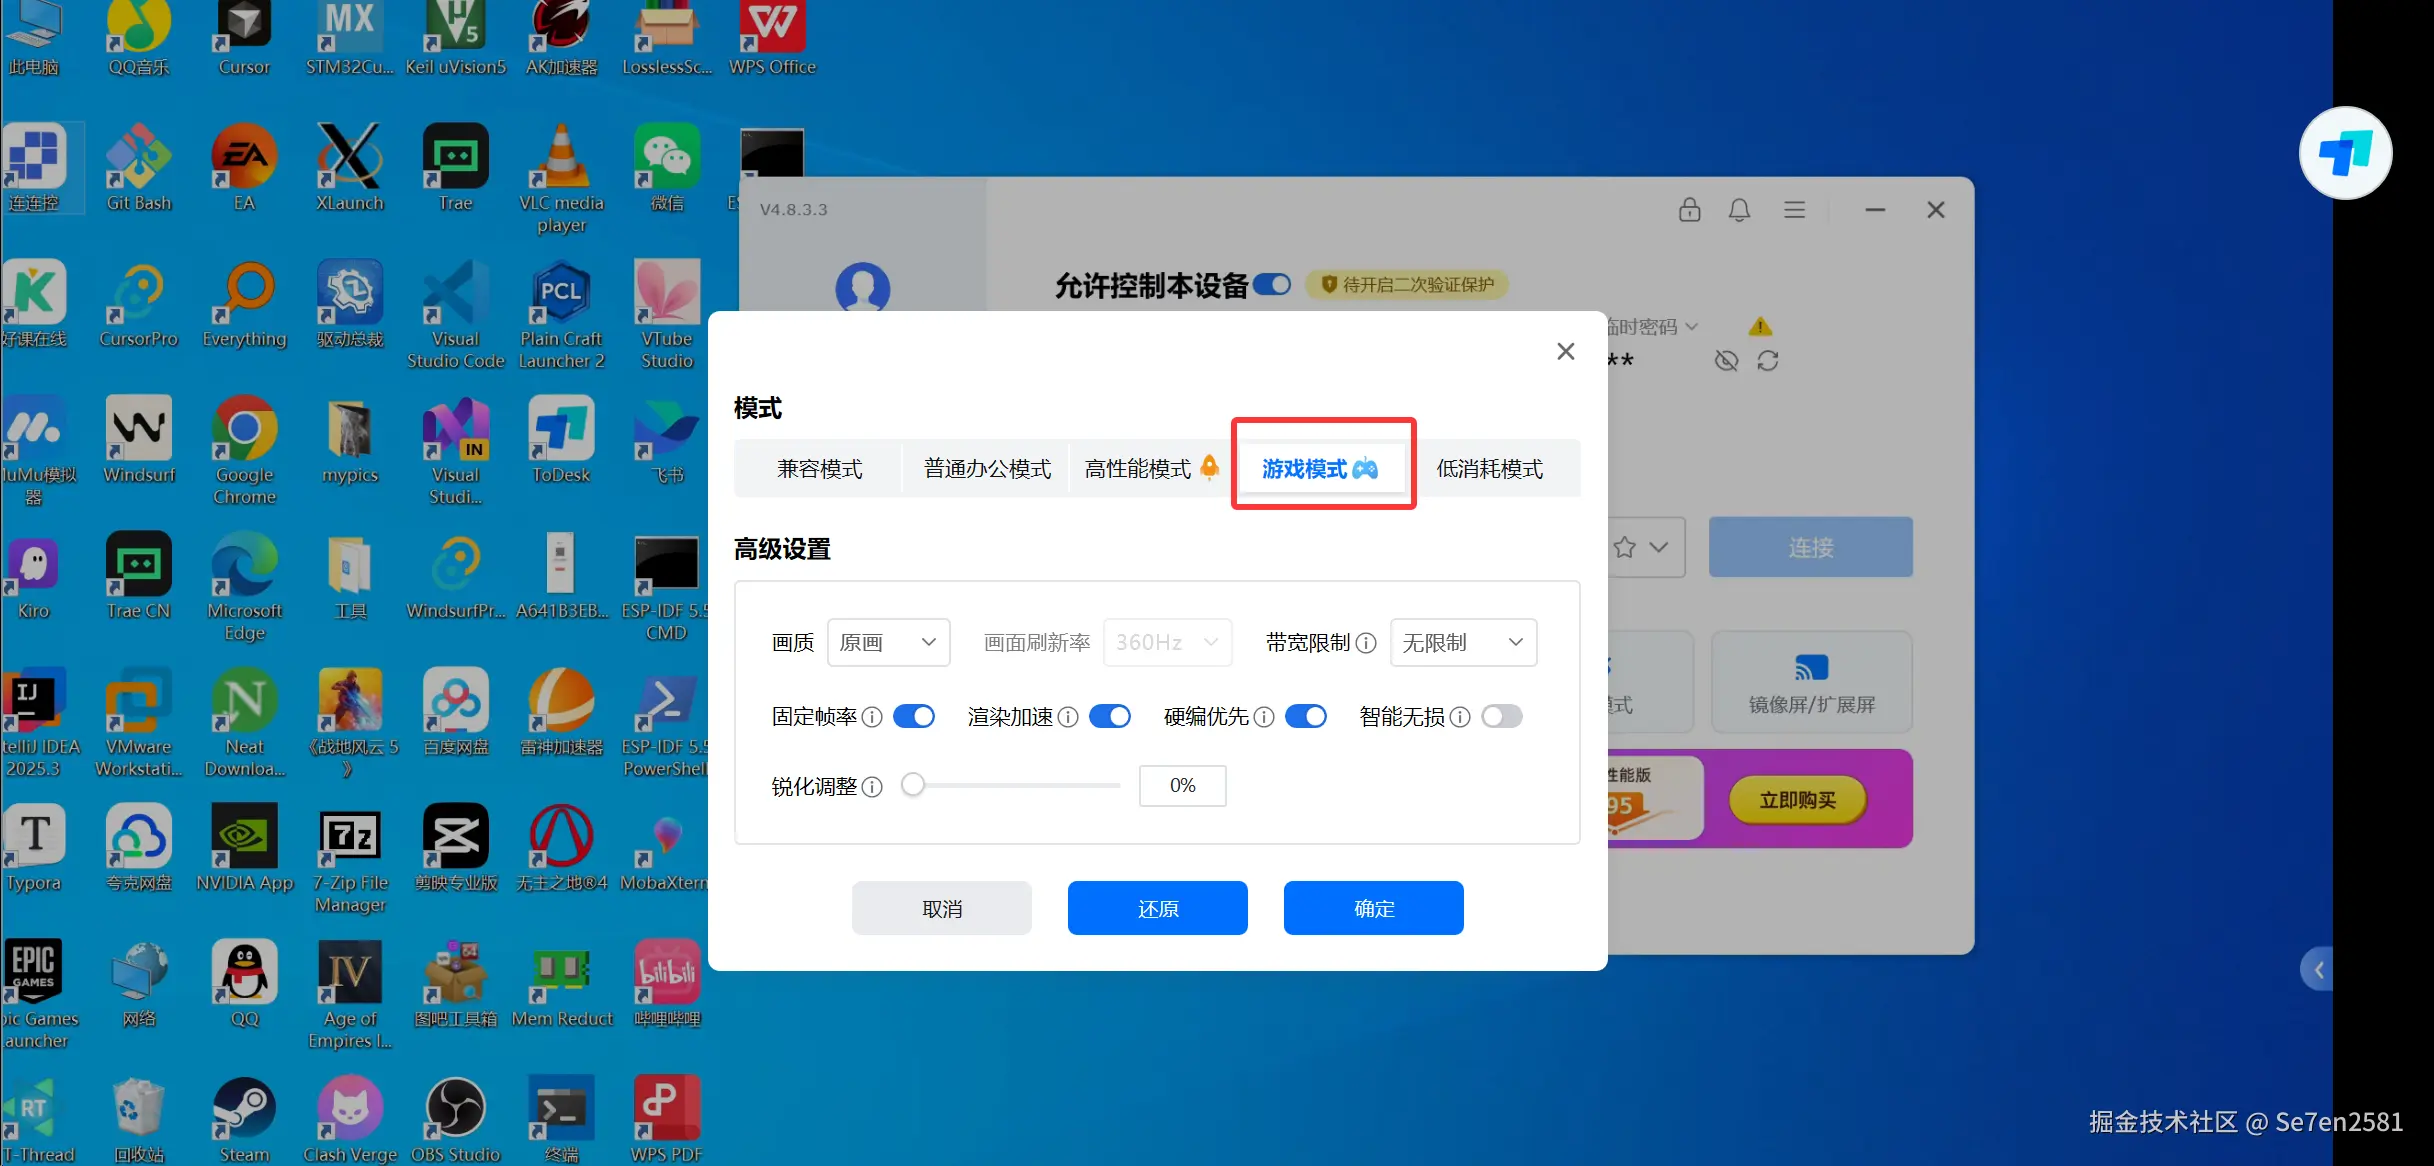2434x1166 pixels.
Task: Click the hide password eye icon
Action: [1726, 361]
